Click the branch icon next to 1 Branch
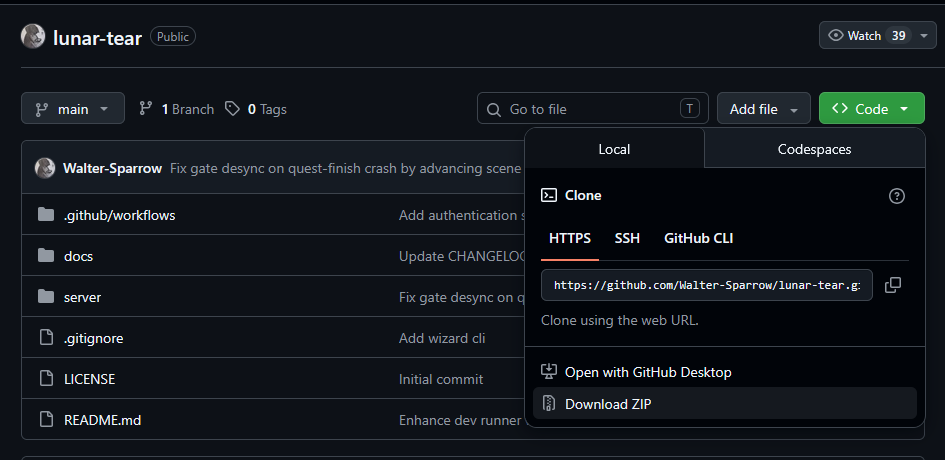 [146, 109]
